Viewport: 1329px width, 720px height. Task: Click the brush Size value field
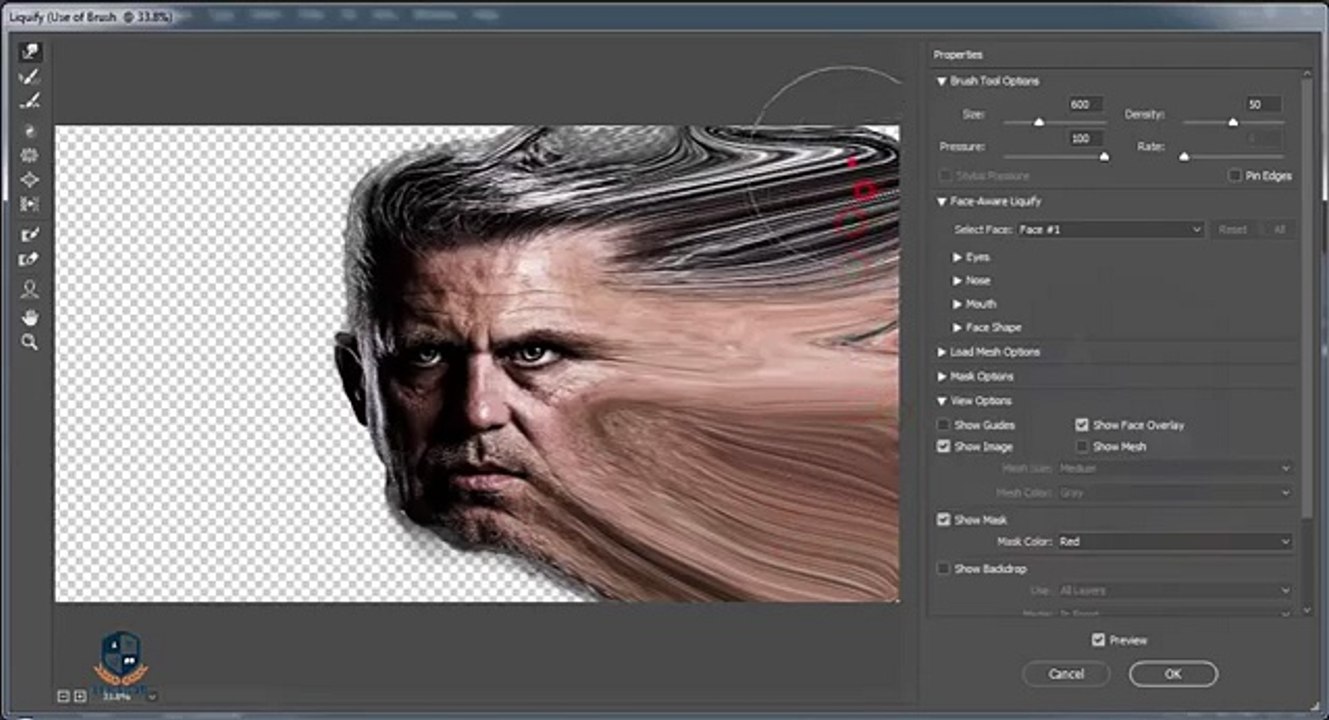(x=1085, y=104)
